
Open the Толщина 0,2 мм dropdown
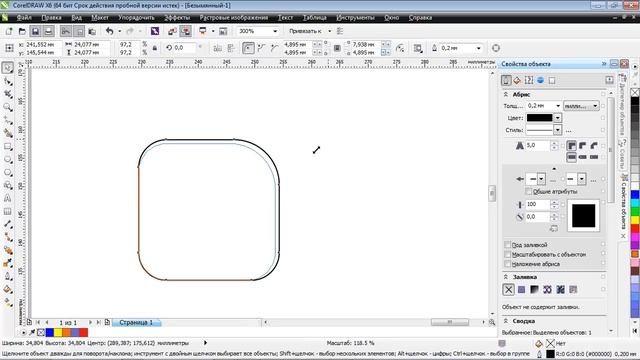558,106
